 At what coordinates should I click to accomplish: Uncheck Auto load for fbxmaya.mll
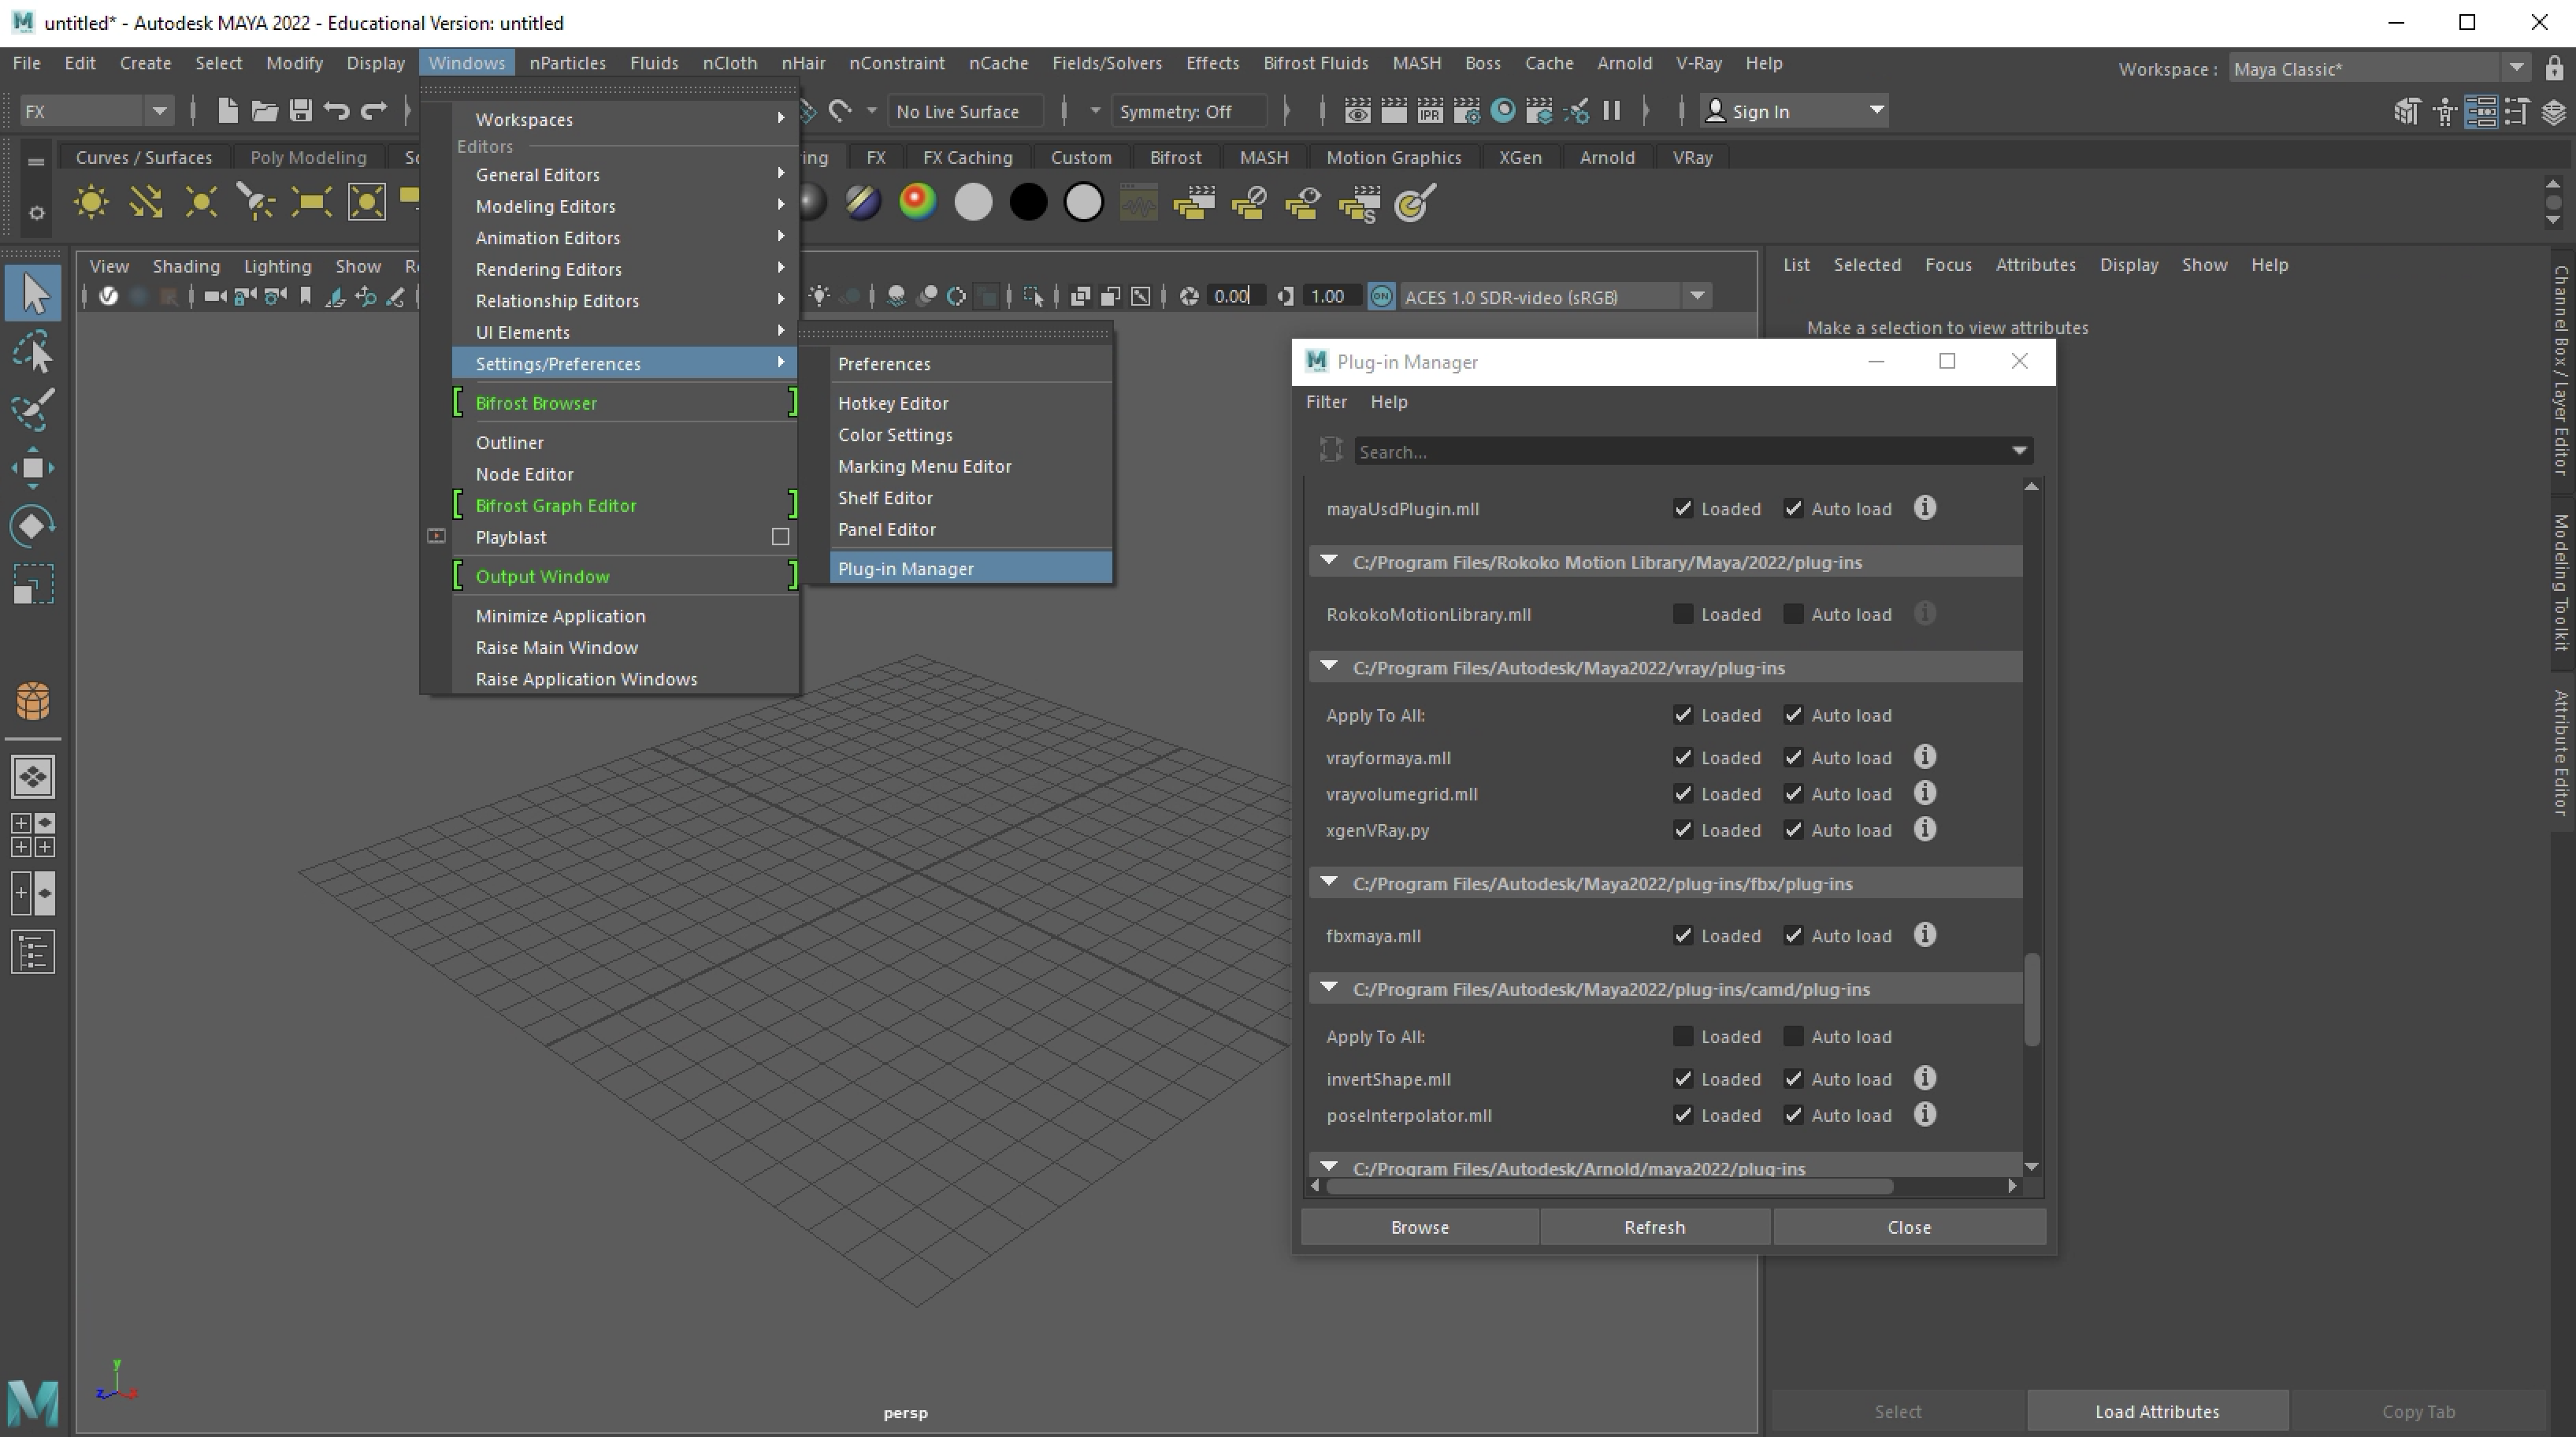tap(1793, 936)
